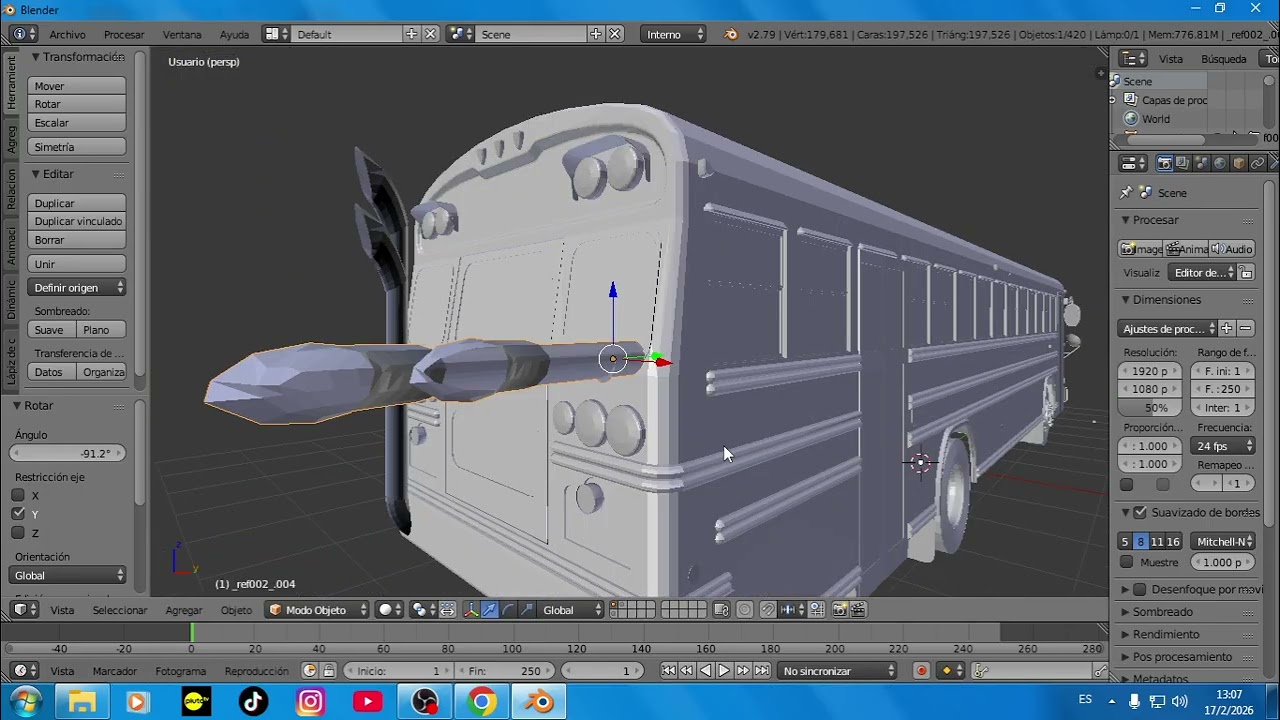Open the Procesar menu
This screenshot has width=1280, height=720.
124,34
